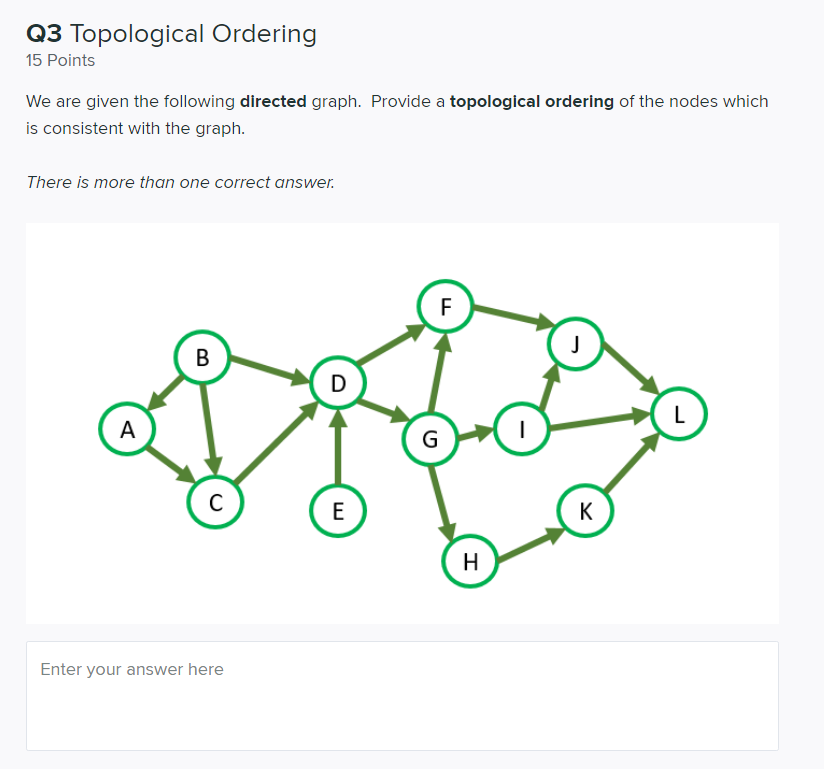Click the Enter your answer here placeholder
This screenshot has height=769, width=824.
point(132,669)
